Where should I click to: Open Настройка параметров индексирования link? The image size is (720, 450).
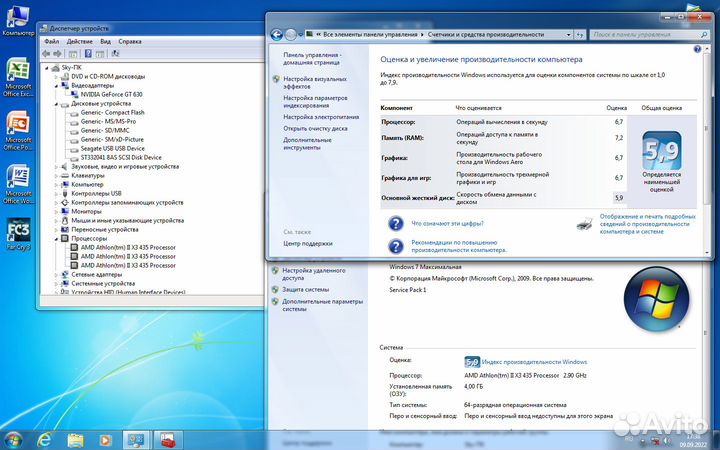pyautogui.click(x=315, y=101)
